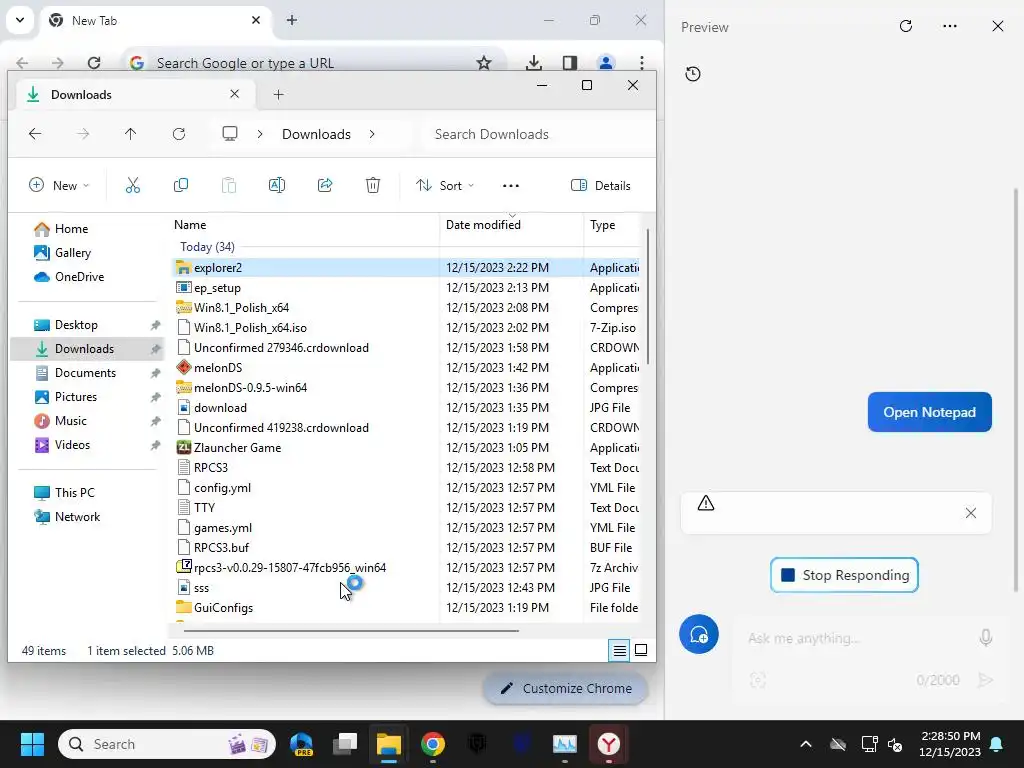Screen dimensions: 1024x768
Task: Click the Windows taskbar Search box
Action: pyautogui.click(x=167, y=744)
